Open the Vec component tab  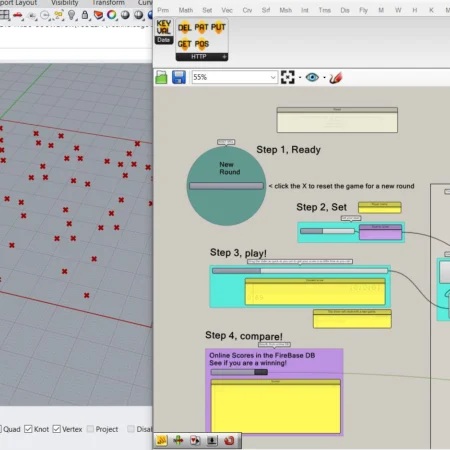point(227,10)
